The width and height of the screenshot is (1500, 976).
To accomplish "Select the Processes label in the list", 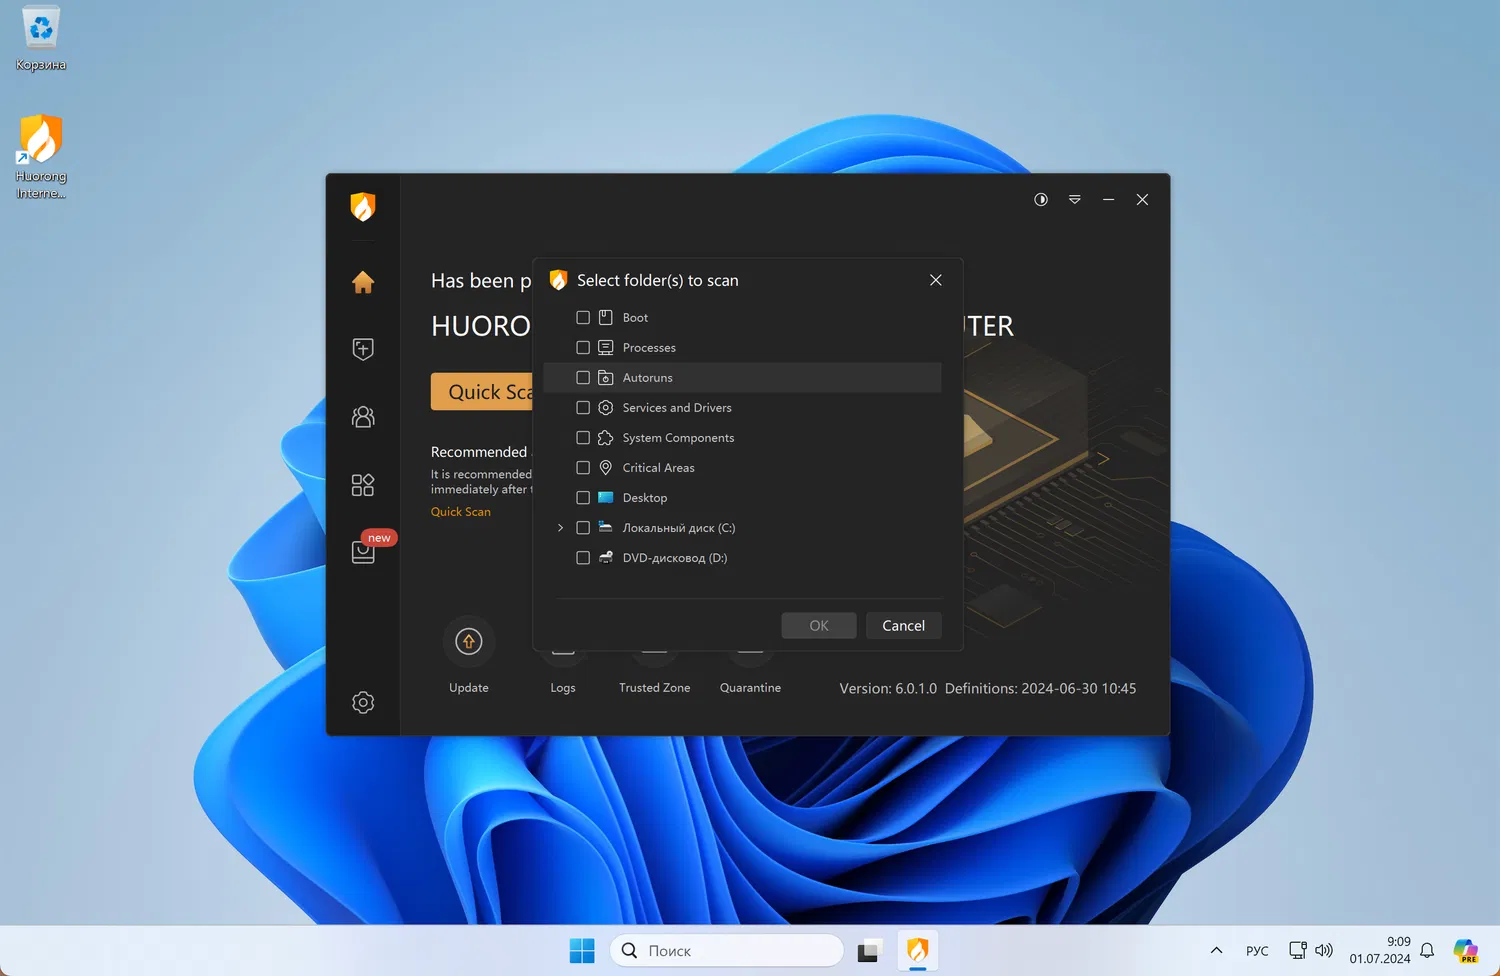I will tap(649, 348).
